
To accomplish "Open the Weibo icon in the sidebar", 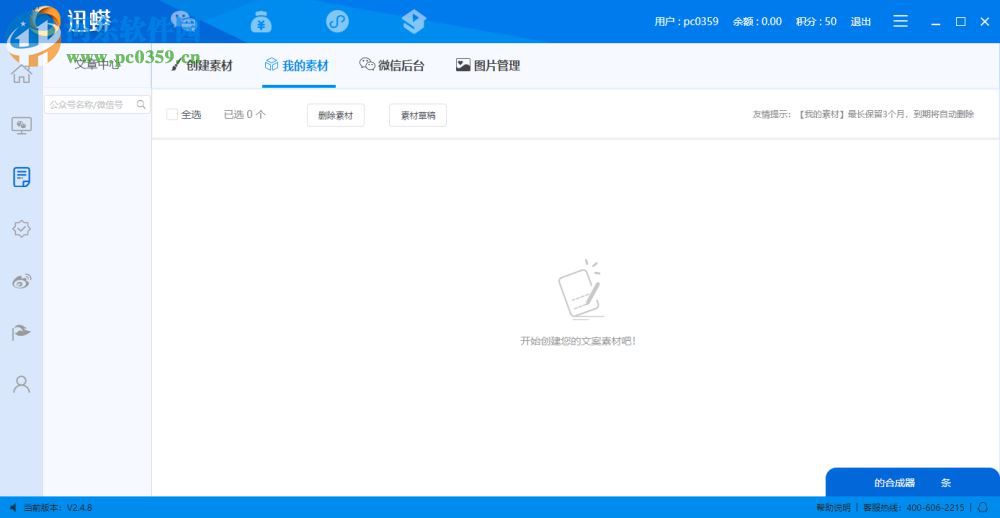I will click(22, 281).
